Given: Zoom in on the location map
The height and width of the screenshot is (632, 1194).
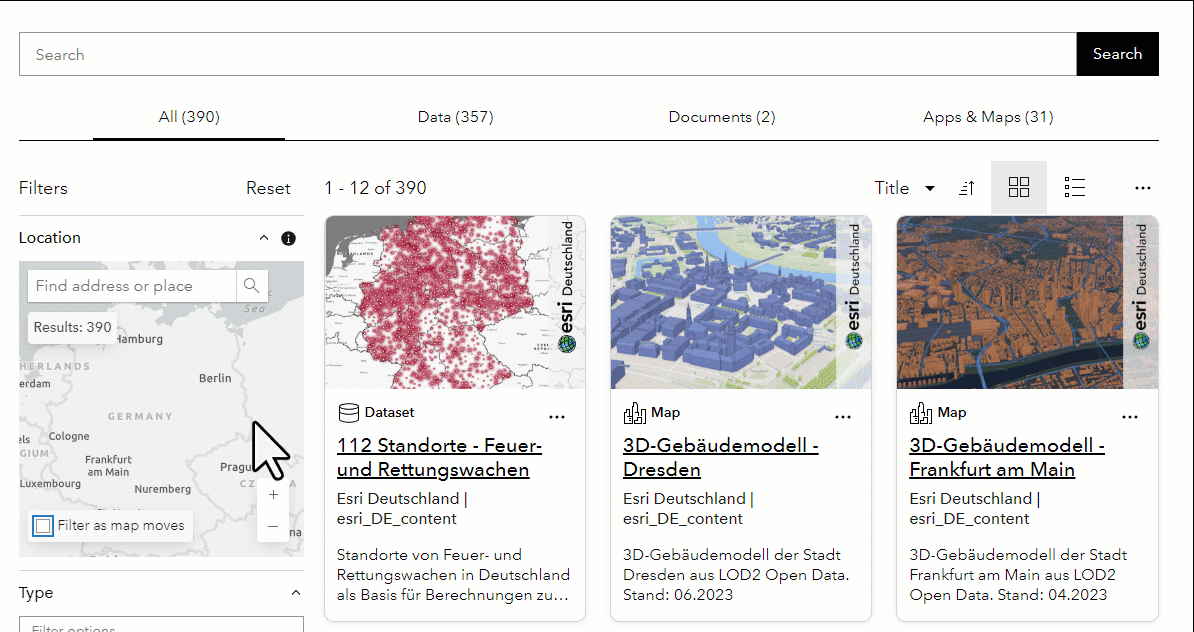Looking at the screenshot, I should coord(273,495).
